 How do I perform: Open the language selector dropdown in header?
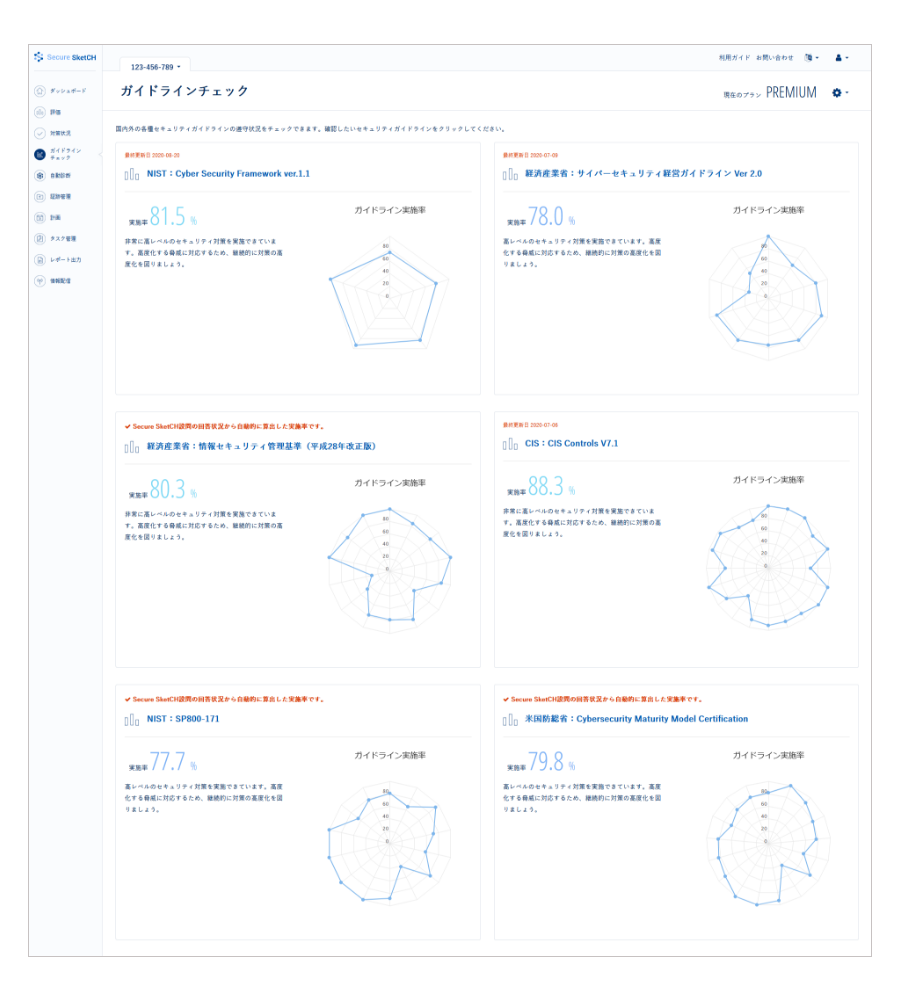click(811, 57)
